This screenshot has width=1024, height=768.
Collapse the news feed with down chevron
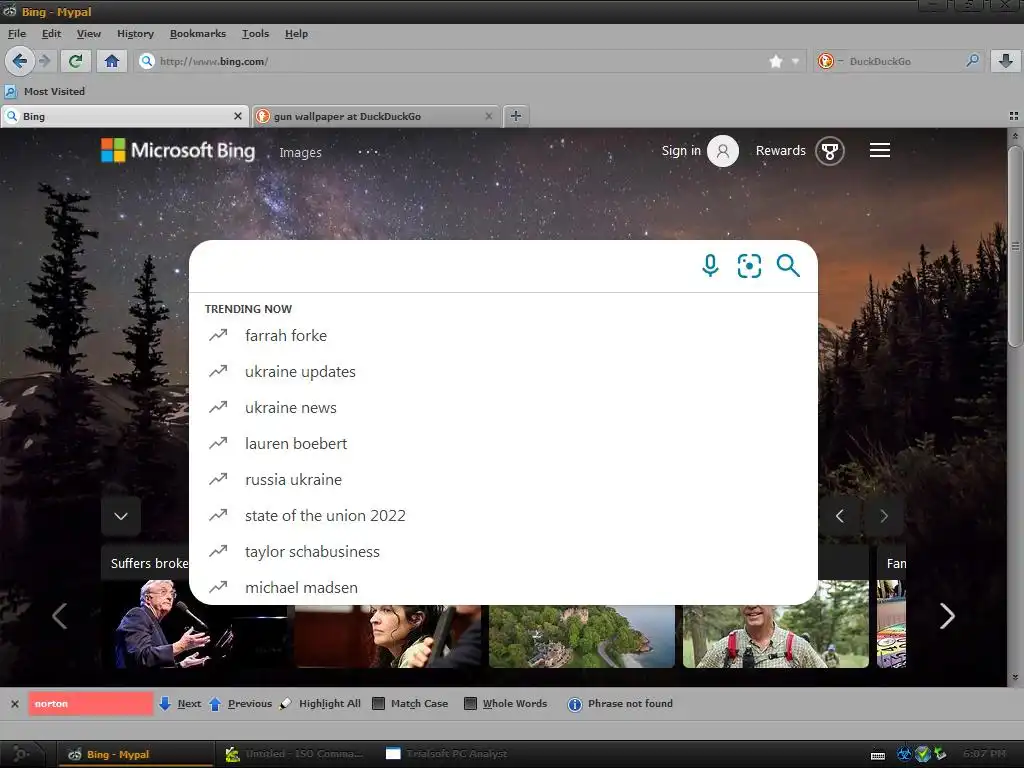121,516
